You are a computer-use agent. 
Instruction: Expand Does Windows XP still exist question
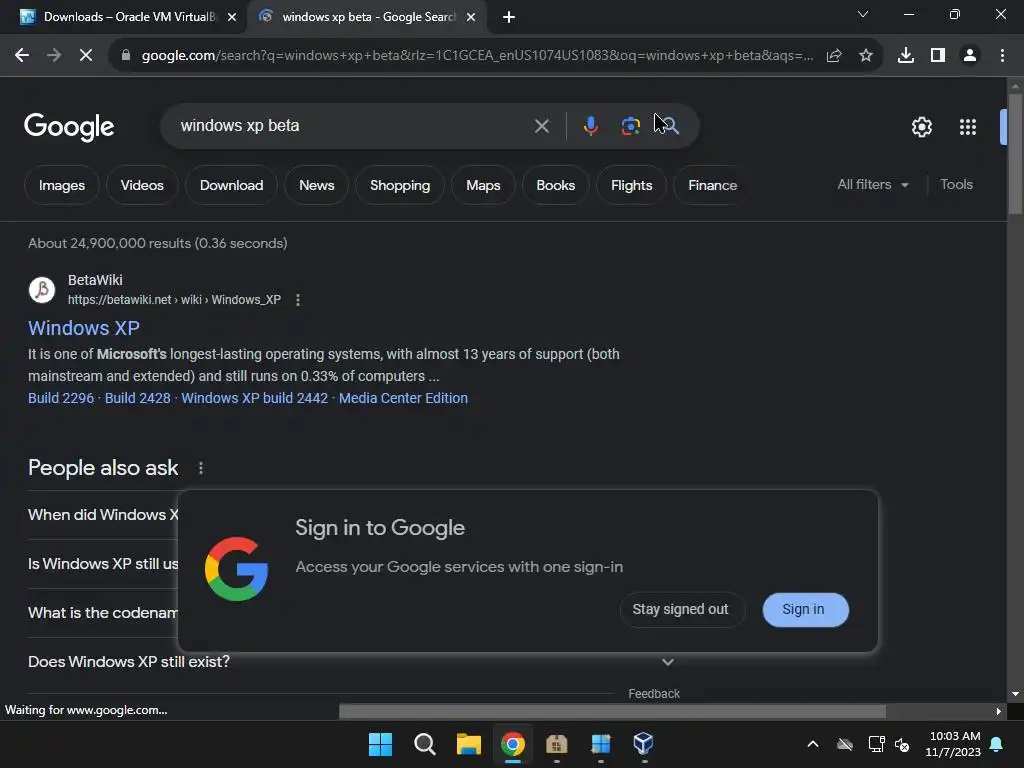coord(352,662)
